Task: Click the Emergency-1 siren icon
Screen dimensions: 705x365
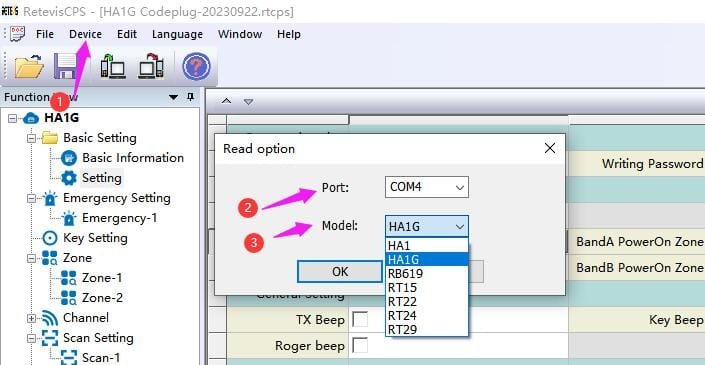Action: click(x=69, y=218)
